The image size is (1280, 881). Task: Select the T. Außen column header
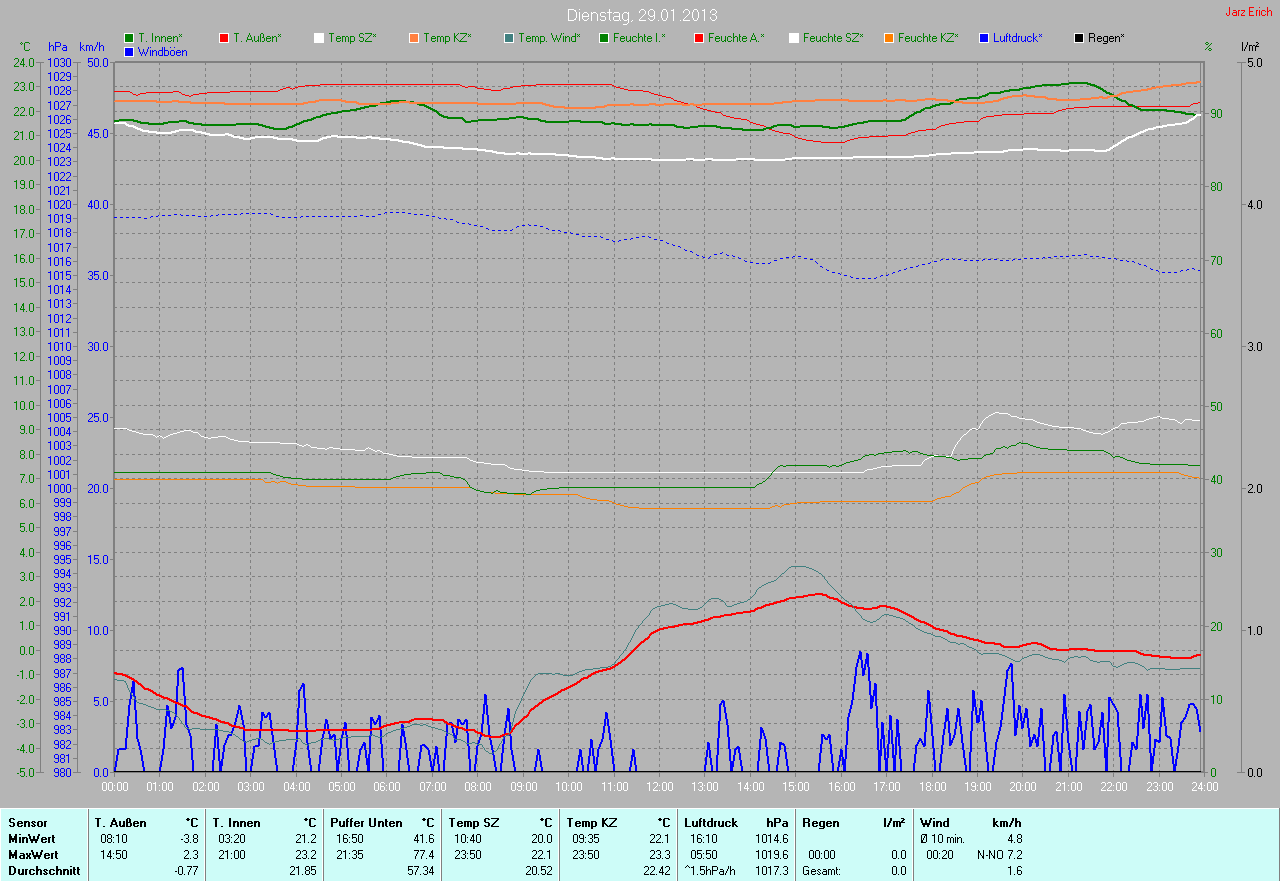tap(121, 822)
